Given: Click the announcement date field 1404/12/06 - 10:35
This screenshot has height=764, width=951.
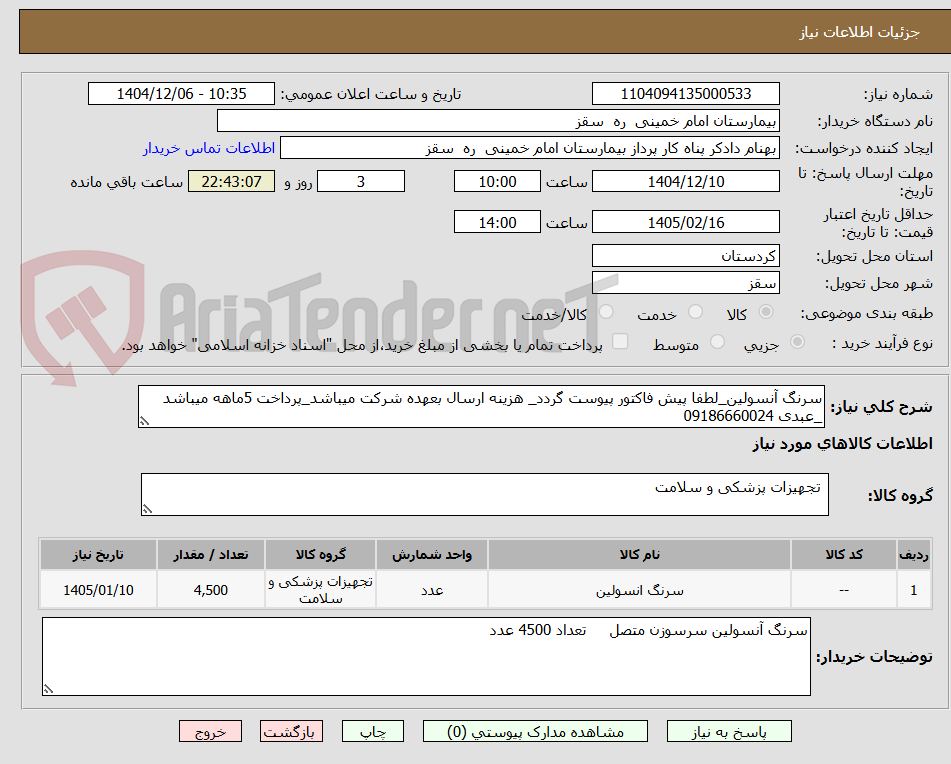Looking at the screenshot, I should click(x=181, y=94).
